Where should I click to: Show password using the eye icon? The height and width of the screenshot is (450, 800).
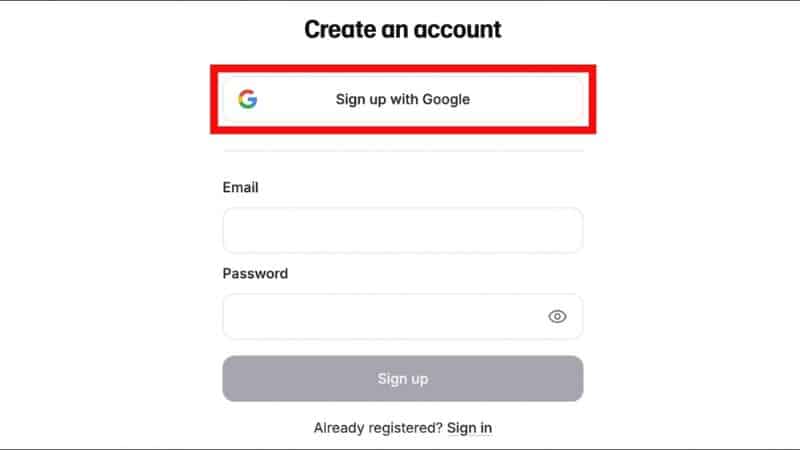[557, 316]
